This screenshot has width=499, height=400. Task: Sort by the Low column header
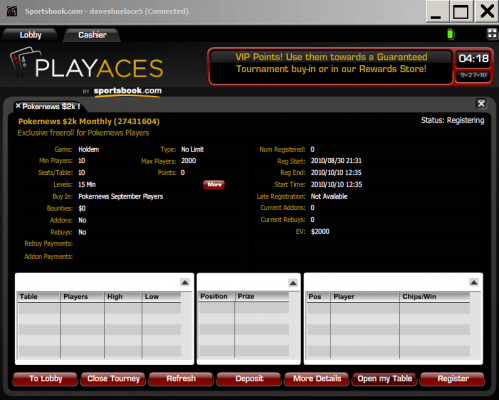pyautogui.click(x=162, y=297)
